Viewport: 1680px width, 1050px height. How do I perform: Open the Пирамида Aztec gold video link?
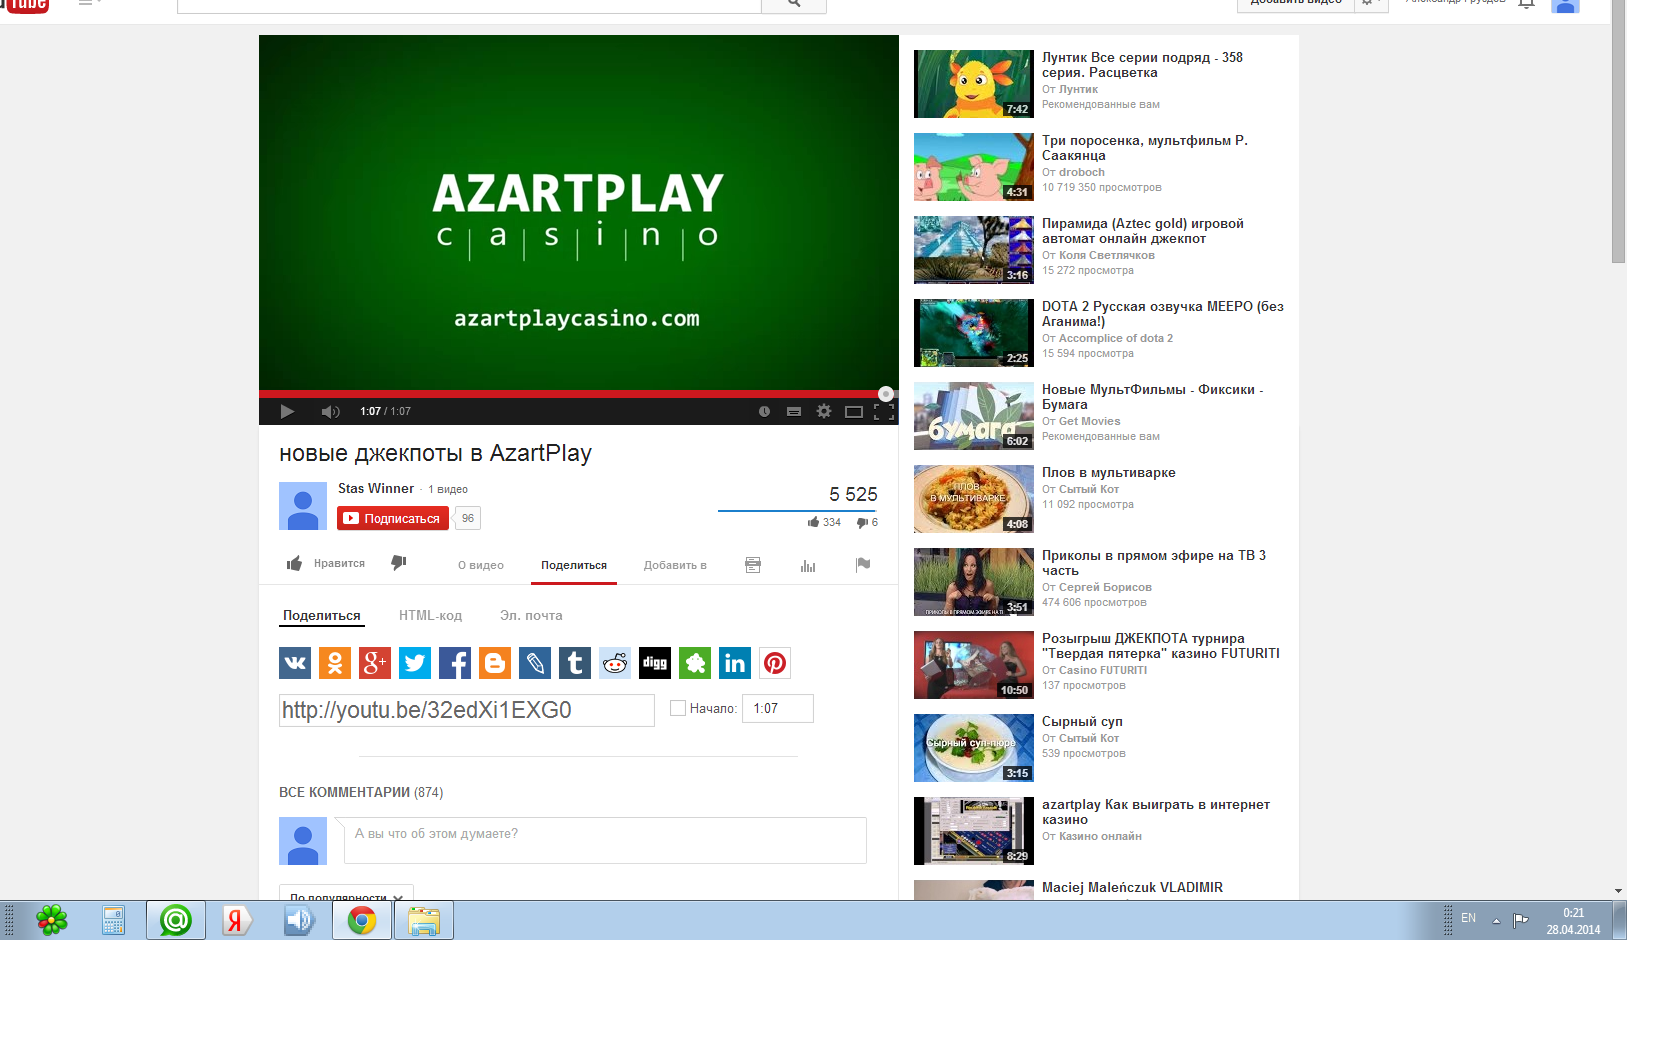point(1143,231)
